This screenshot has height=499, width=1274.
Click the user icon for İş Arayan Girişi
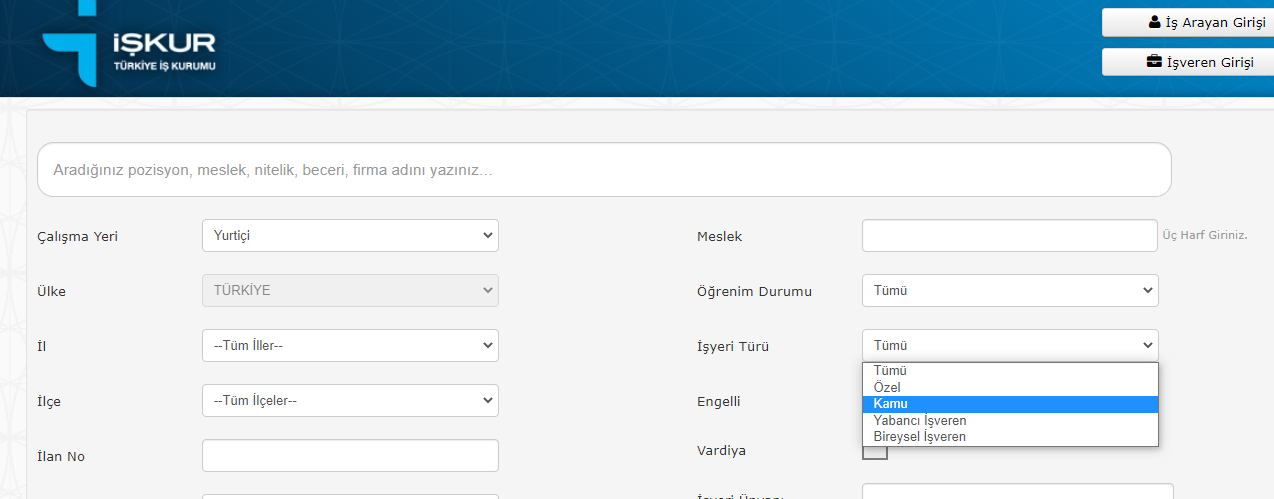[x=1155, y=22]
